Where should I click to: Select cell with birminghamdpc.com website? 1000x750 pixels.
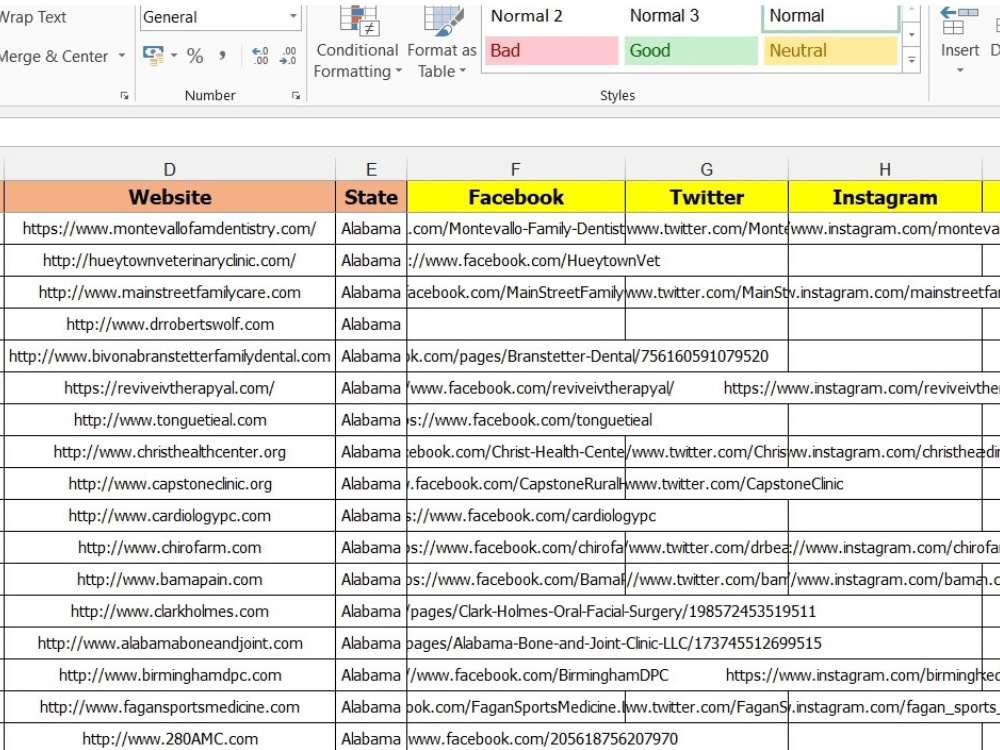point(170,675)
